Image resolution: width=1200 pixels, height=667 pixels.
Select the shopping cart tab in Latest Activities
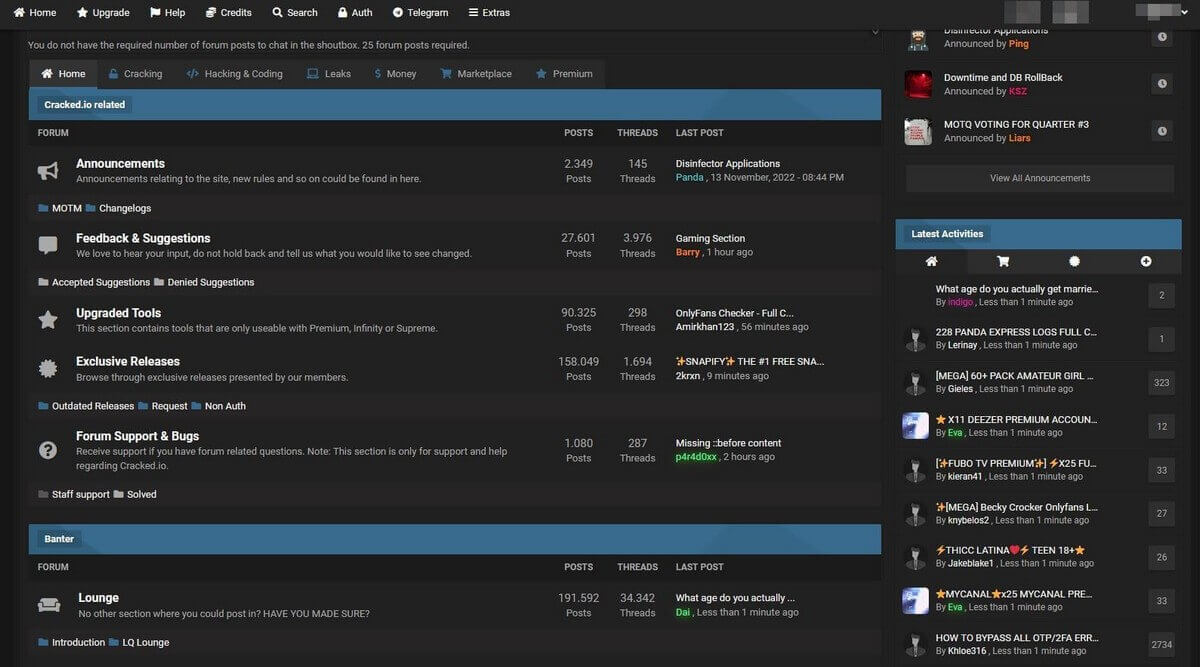[x=1003, y=261]
